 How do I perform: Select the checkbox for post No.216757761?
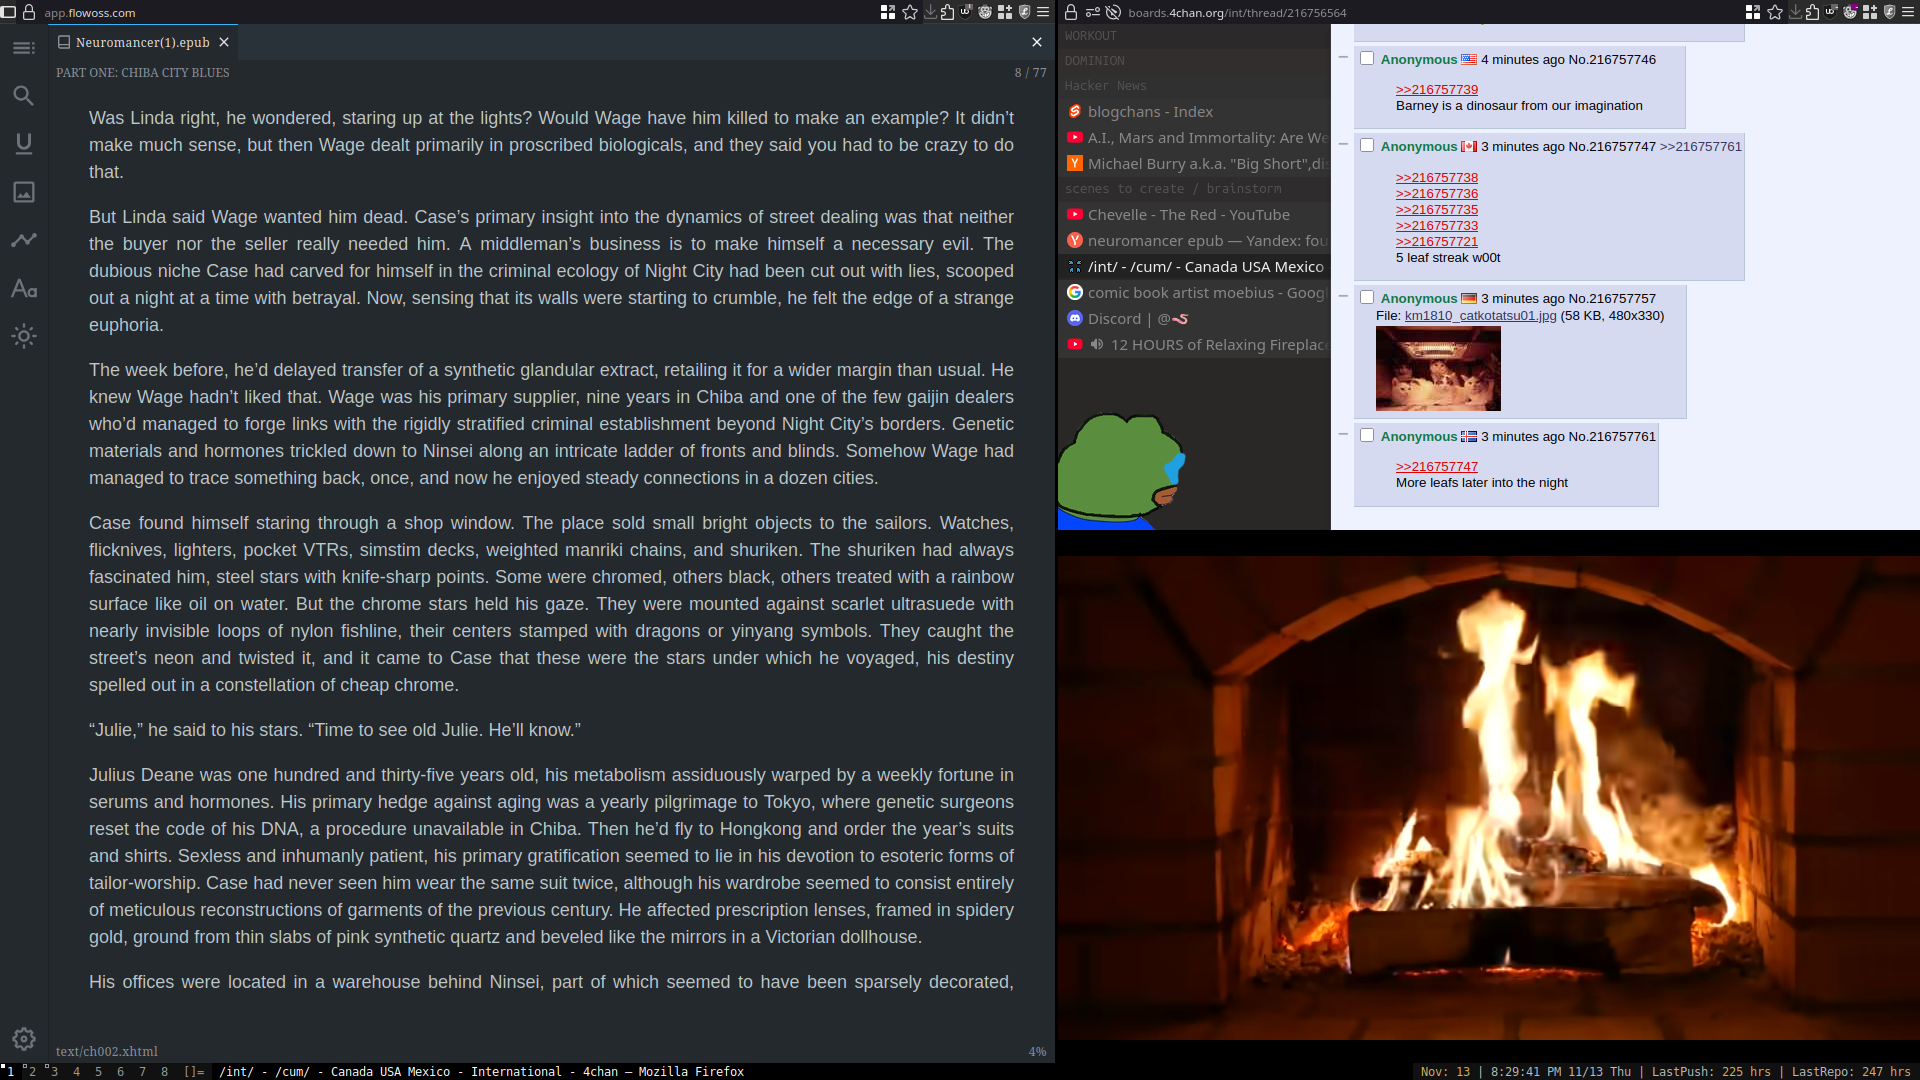coord(1367,435)
